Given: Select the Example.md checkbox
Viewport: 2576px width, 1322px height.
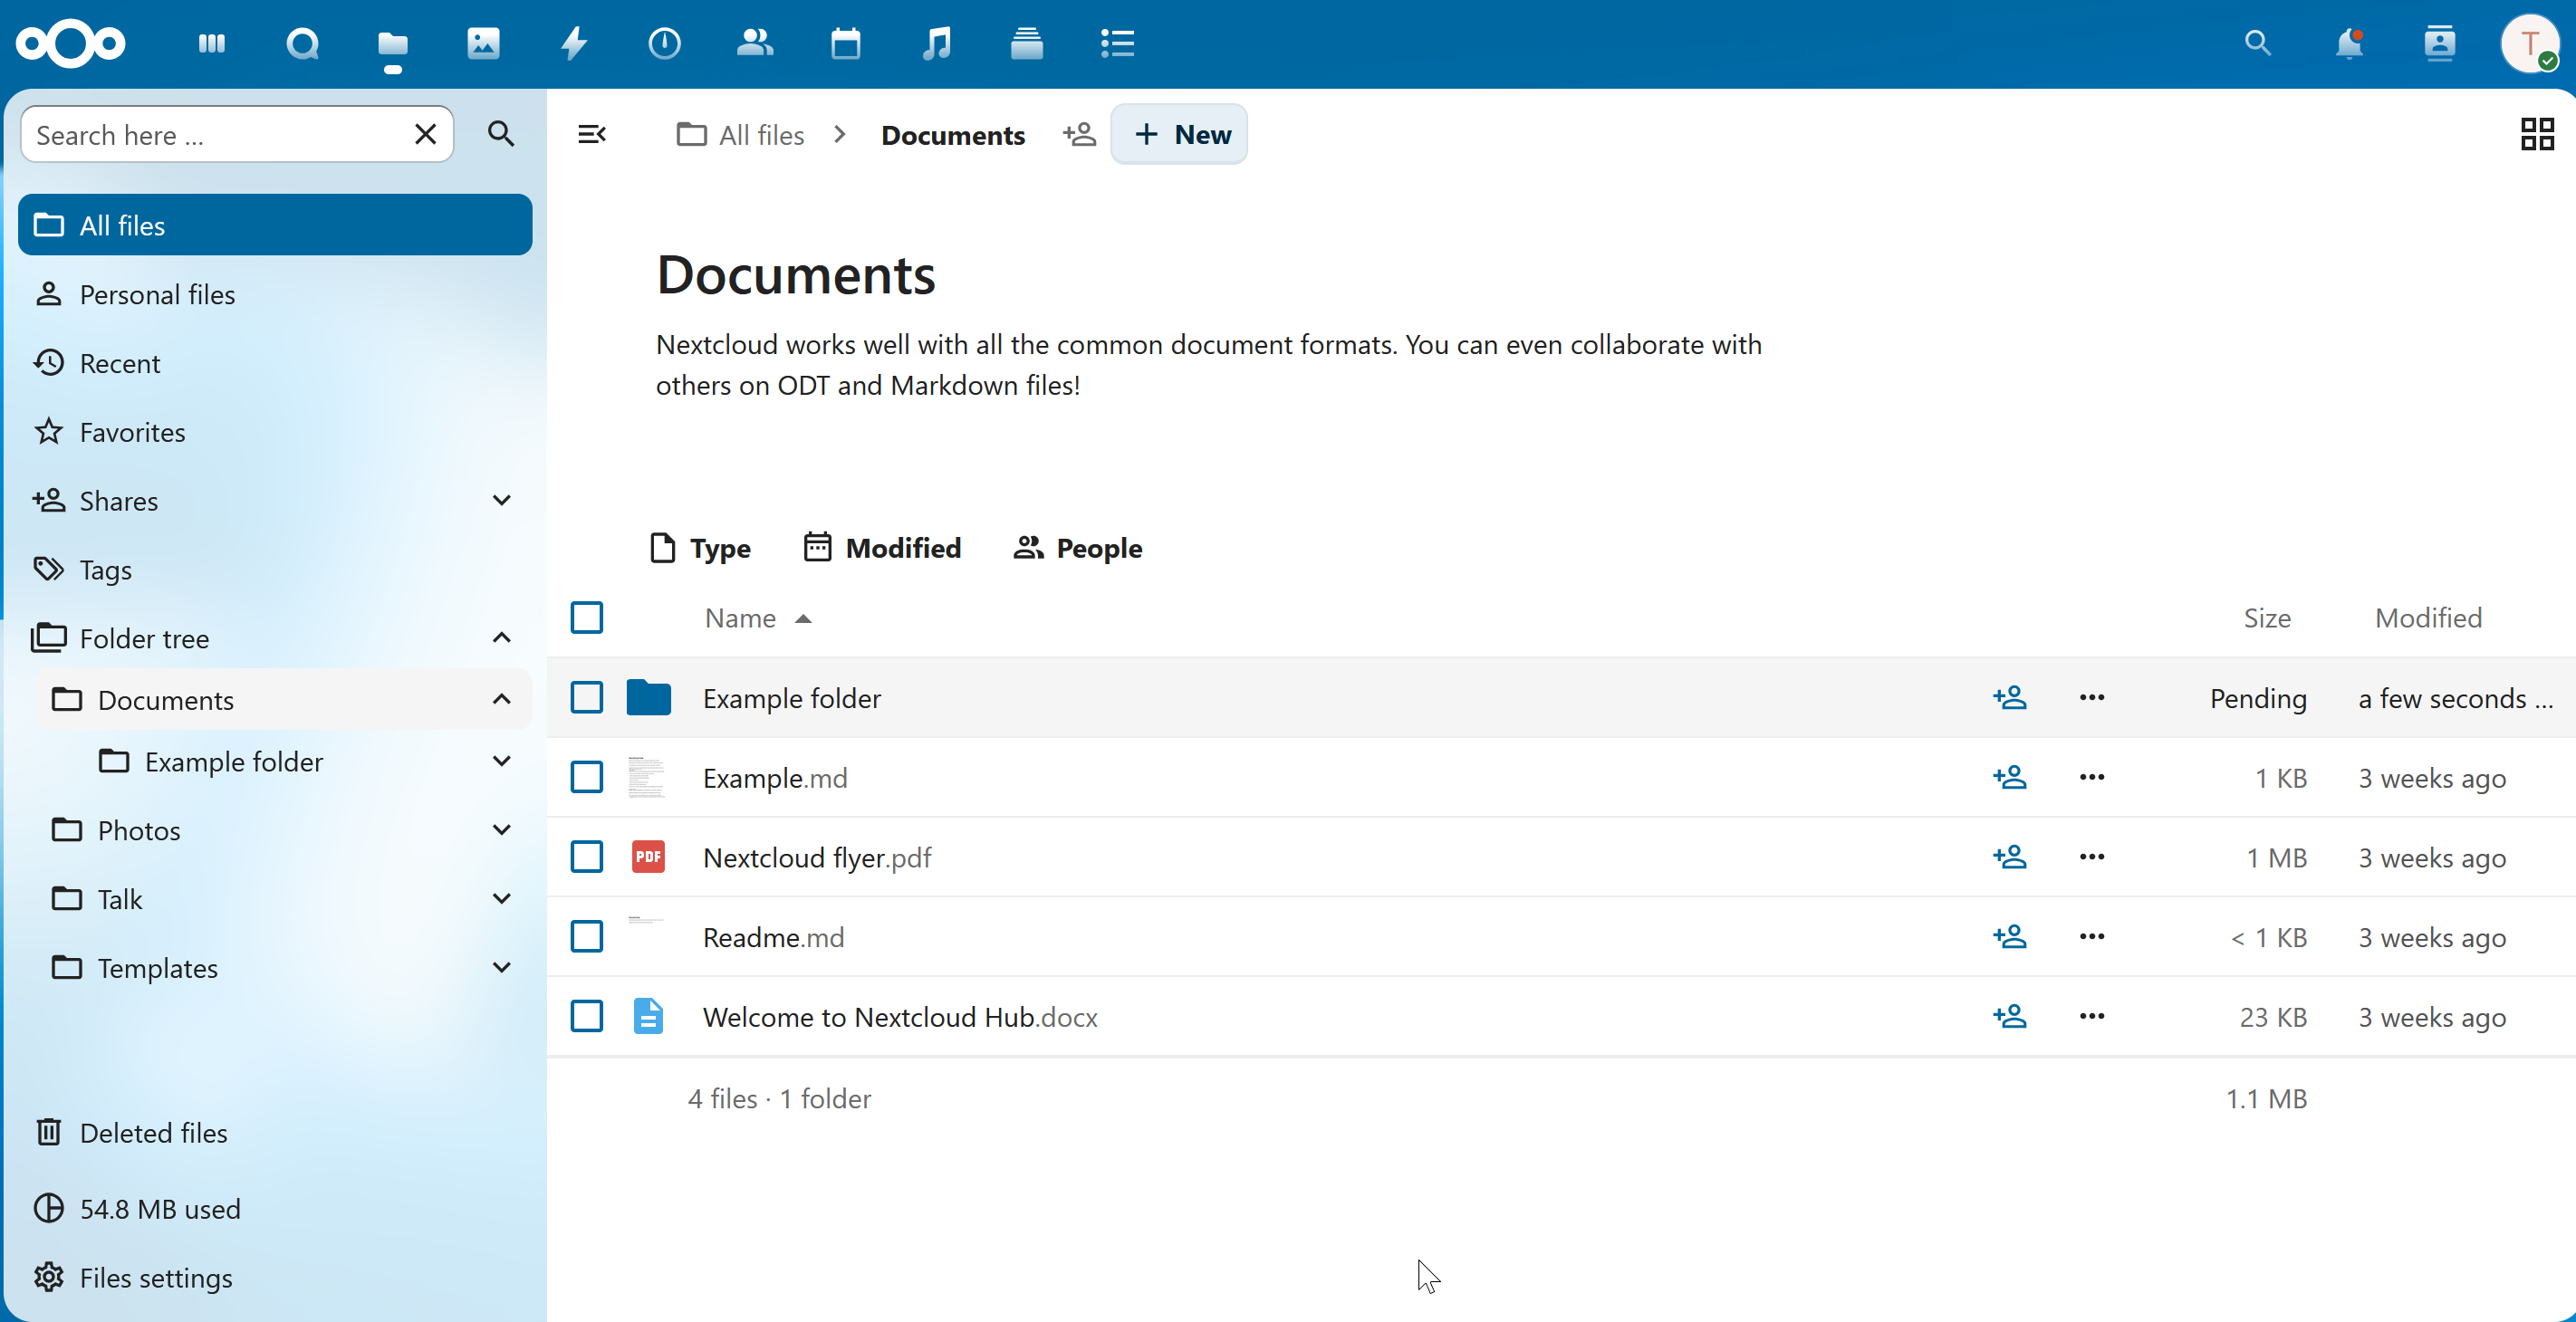Looking at the screenshot, I should [x=587, y=777].
